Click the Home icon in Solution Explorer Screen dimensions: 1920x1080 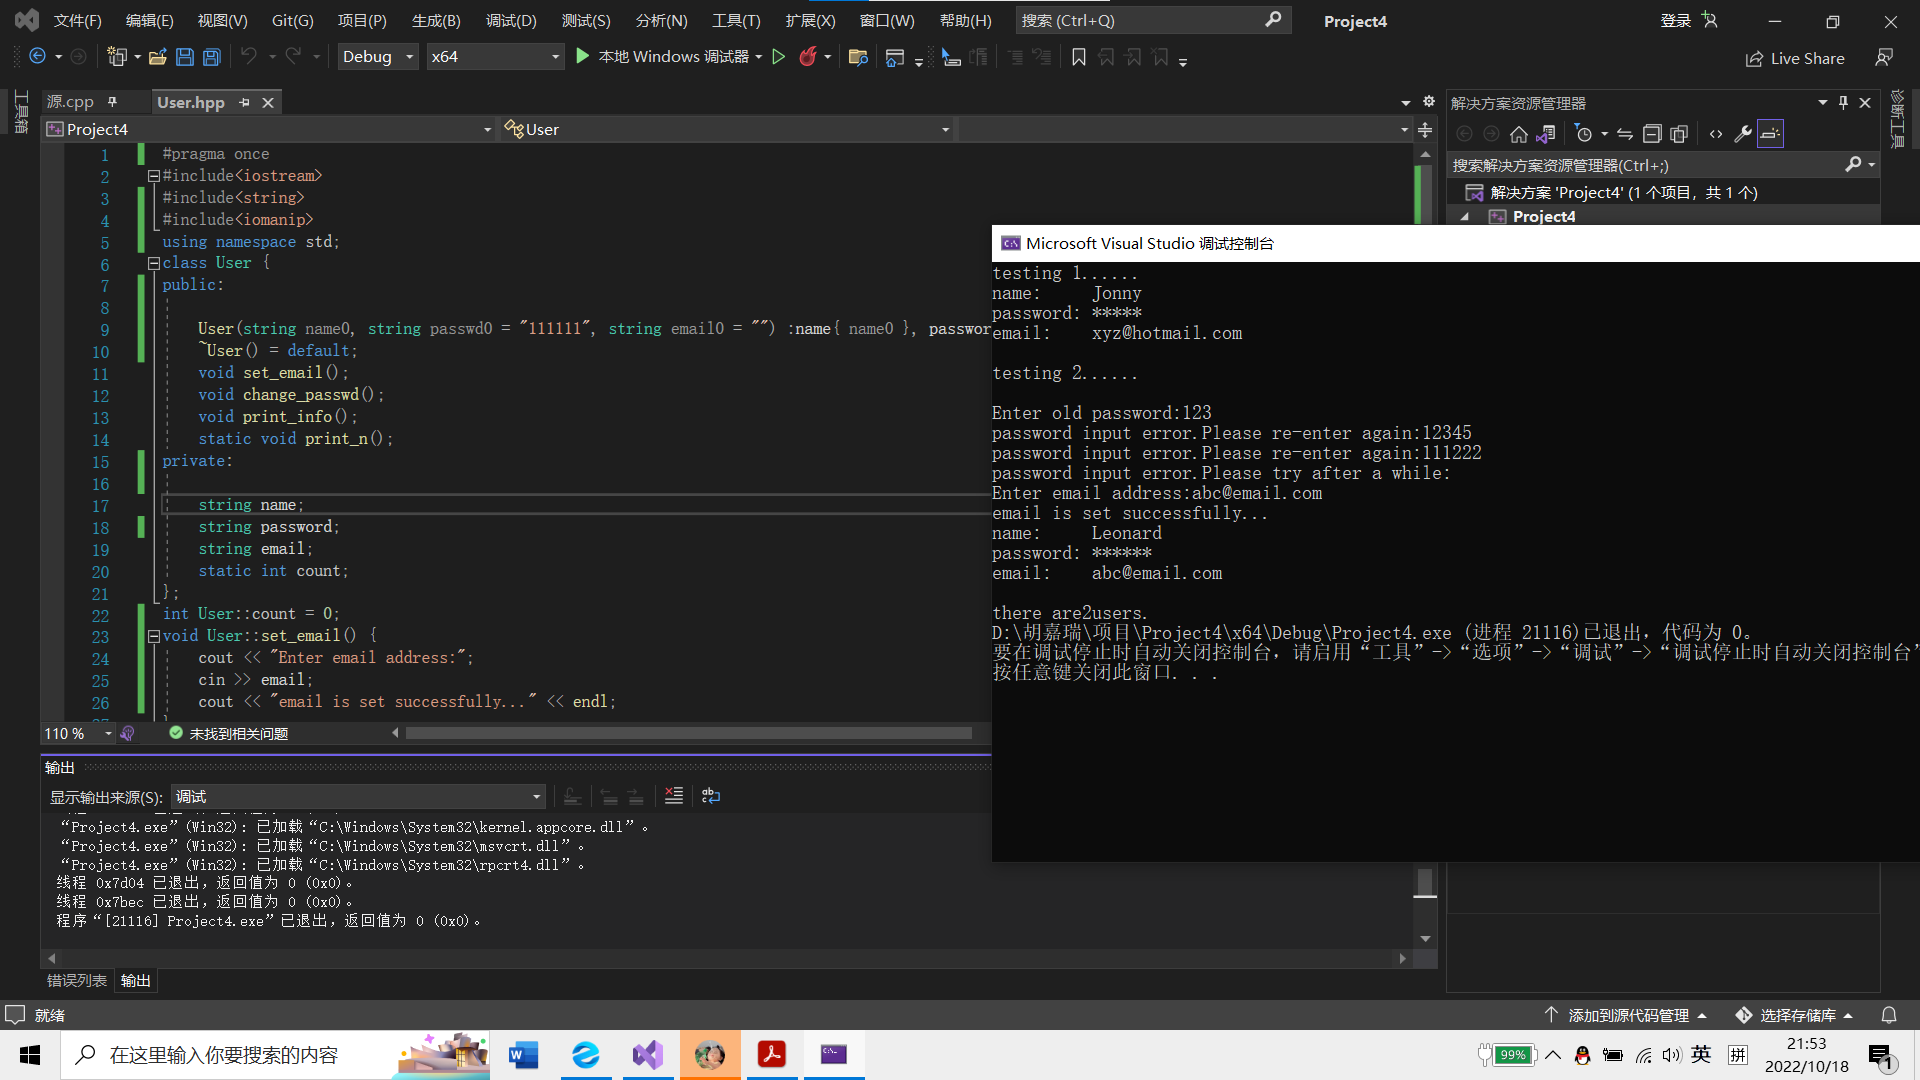(x=1518, y=134)
